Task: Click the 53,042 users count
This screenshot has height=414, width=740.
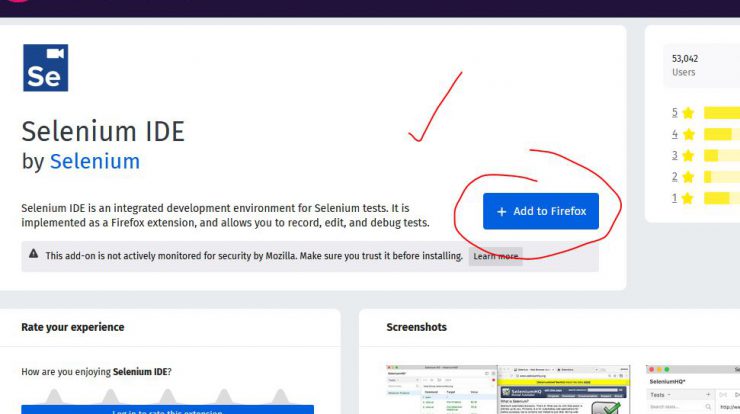Action: pos(685,59)
